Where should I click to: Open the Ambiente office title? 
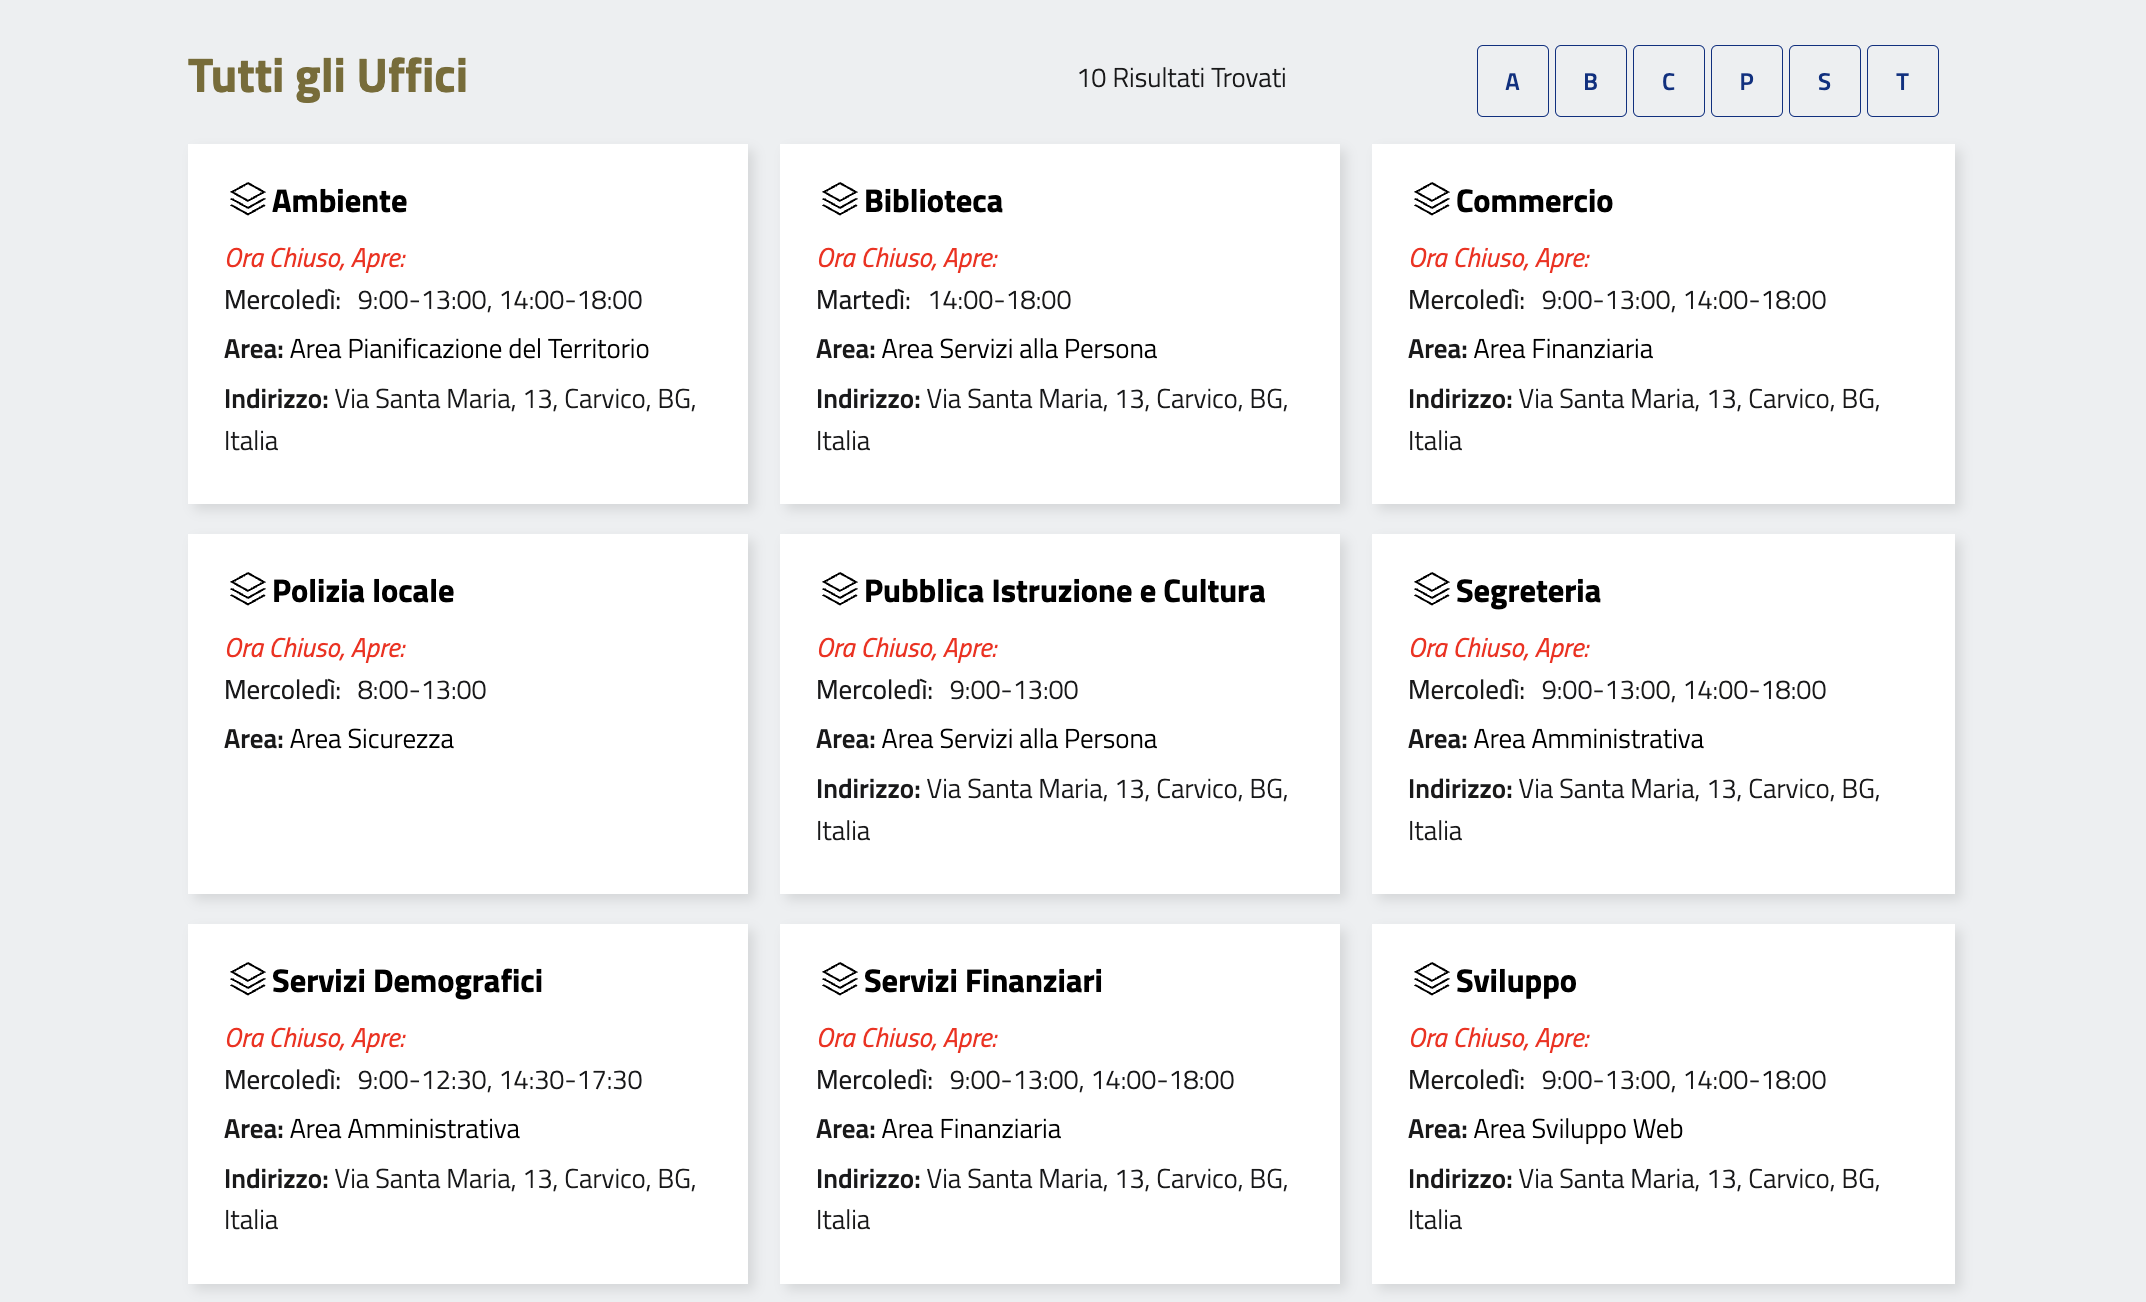pos(339,201)
